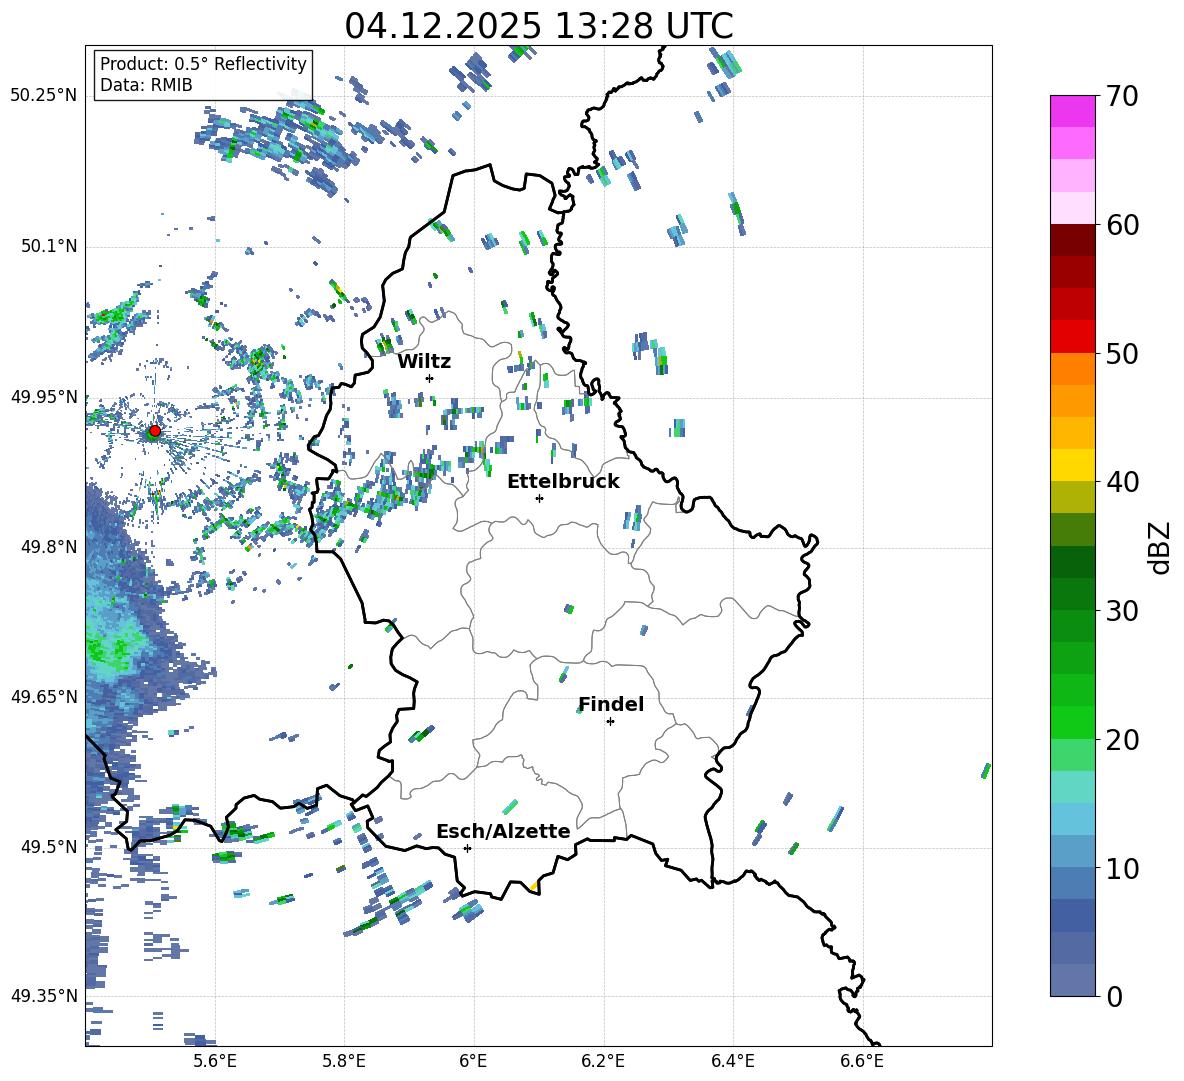Click the Esch/Alzette city label

pyautogui.click(x=504, y=832)
